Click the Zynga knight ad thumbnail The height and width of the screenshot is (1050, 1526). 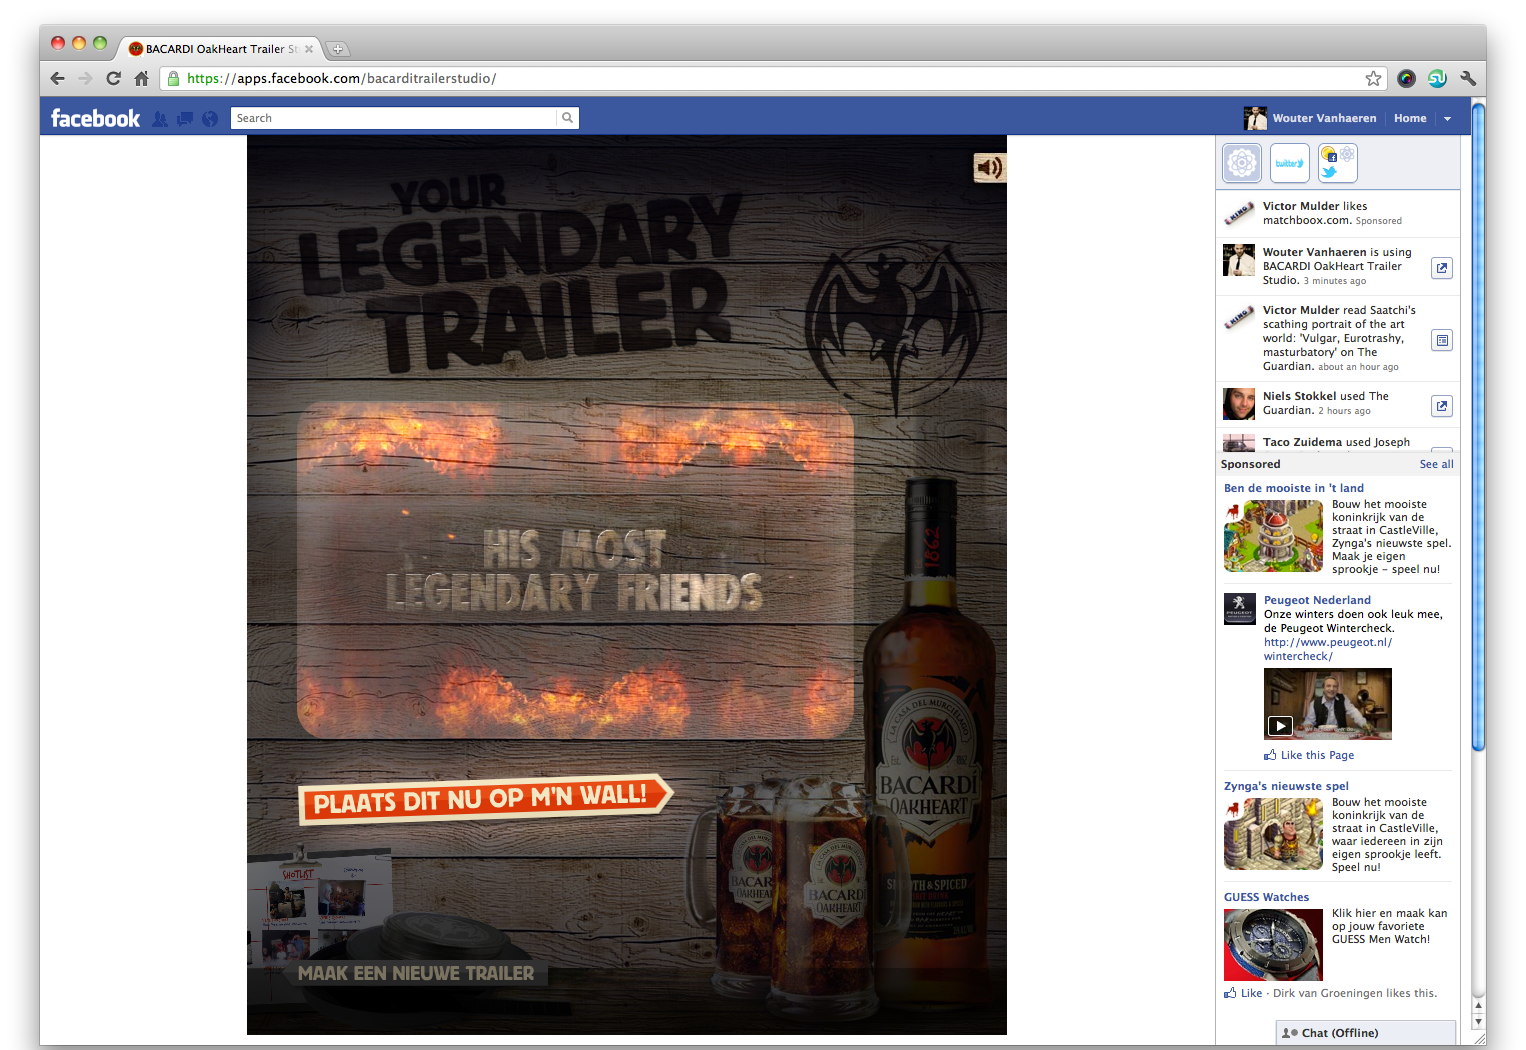click(x=1273, y=834)
